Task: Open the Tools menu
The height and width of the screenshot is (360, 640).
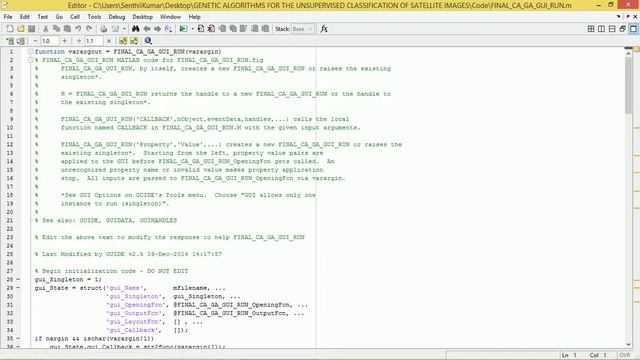Action: coord(94,17)
